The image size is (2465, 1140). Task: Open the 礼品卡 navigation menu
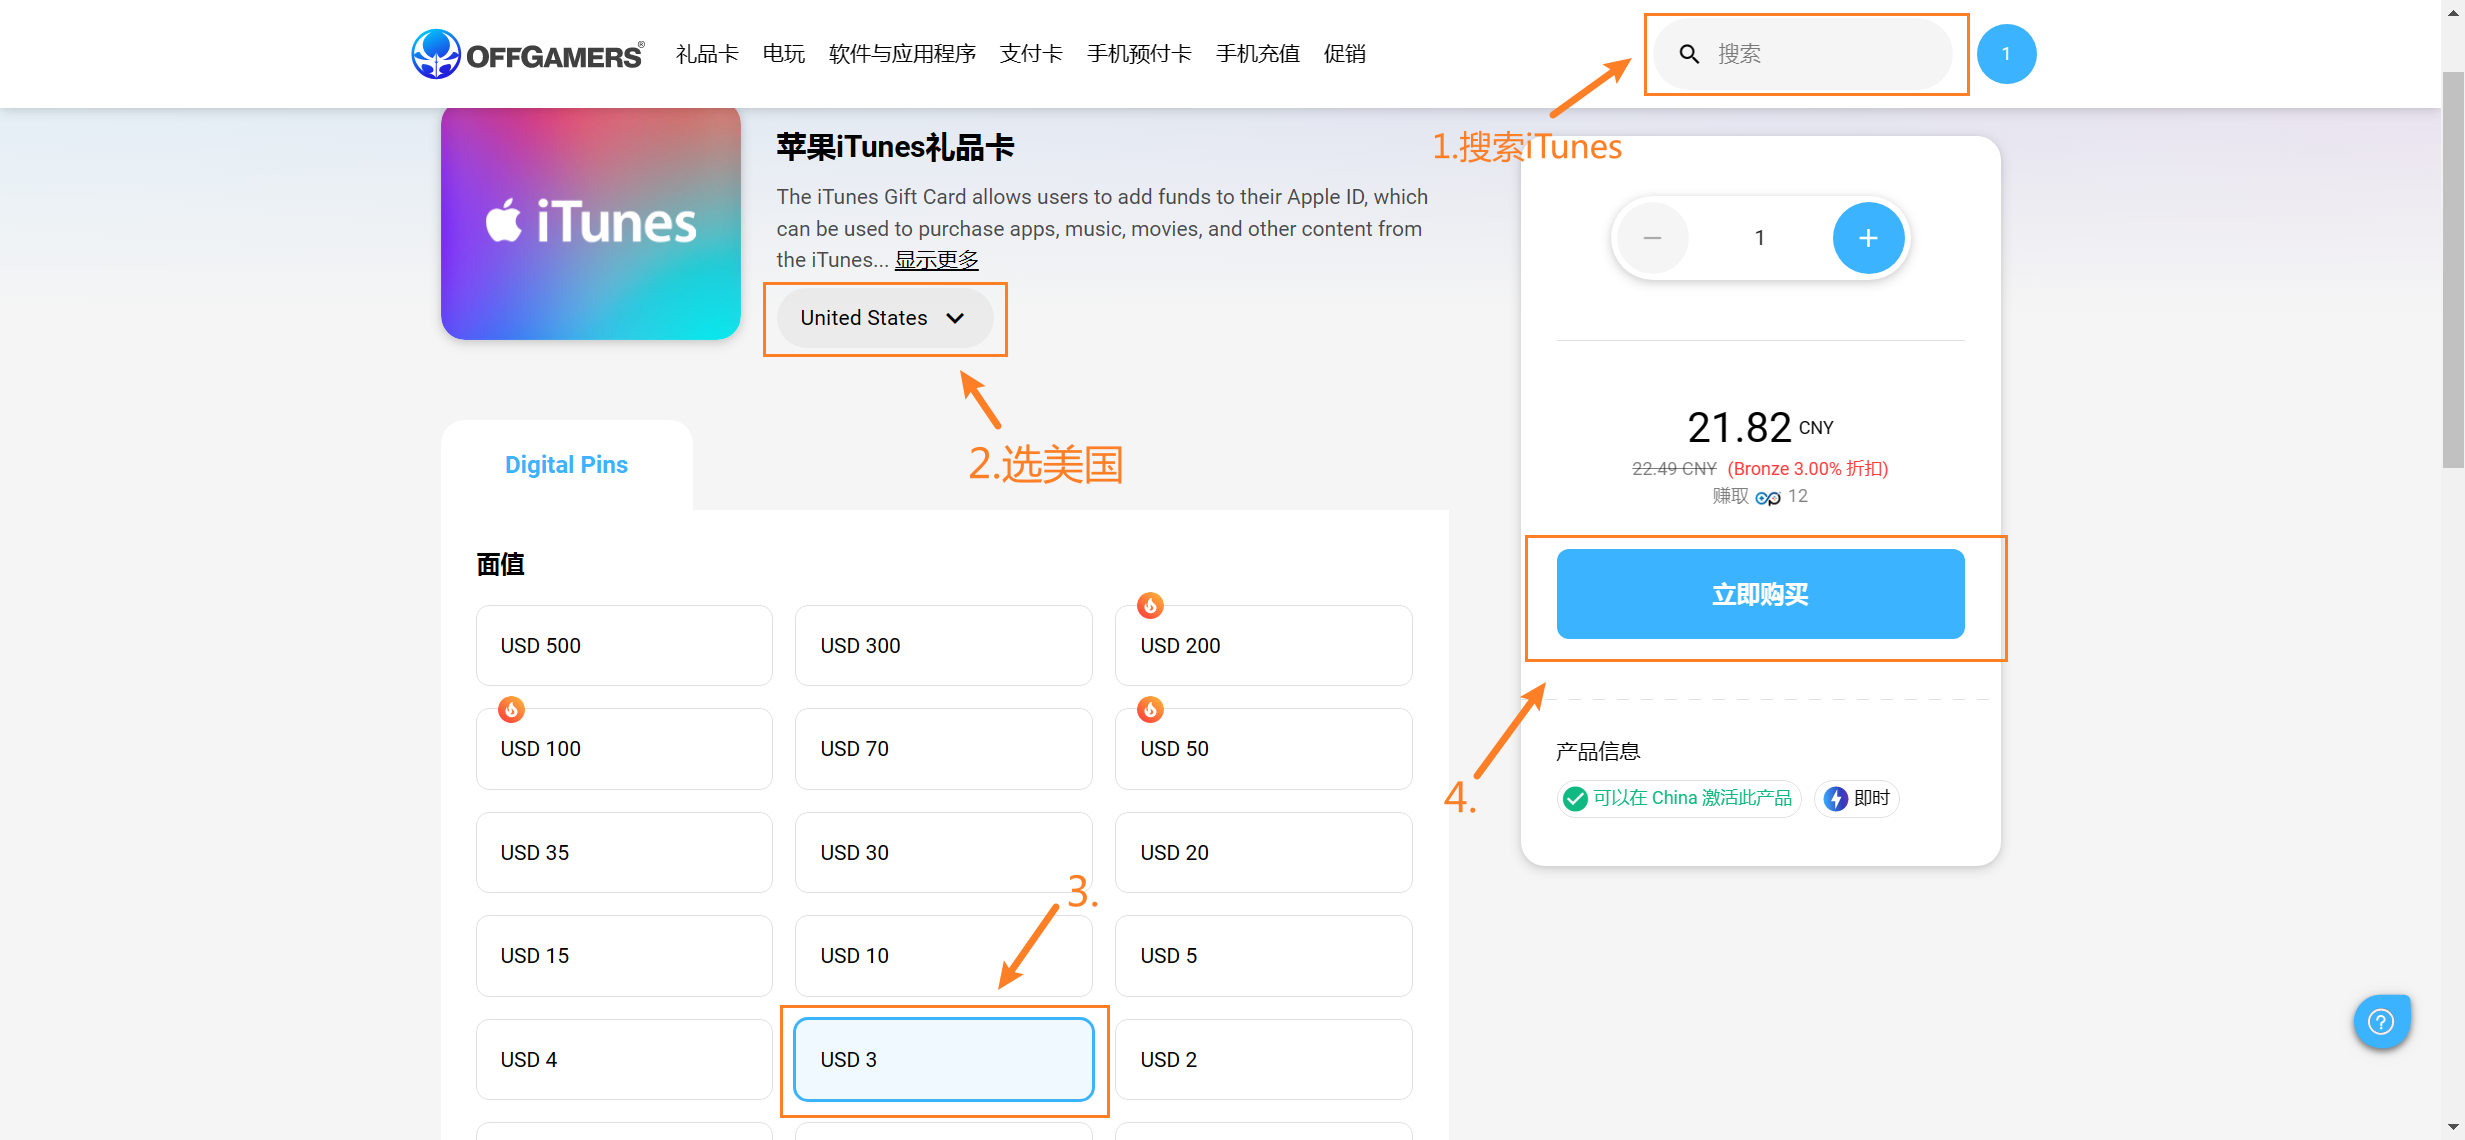click(x=706, y=54)
